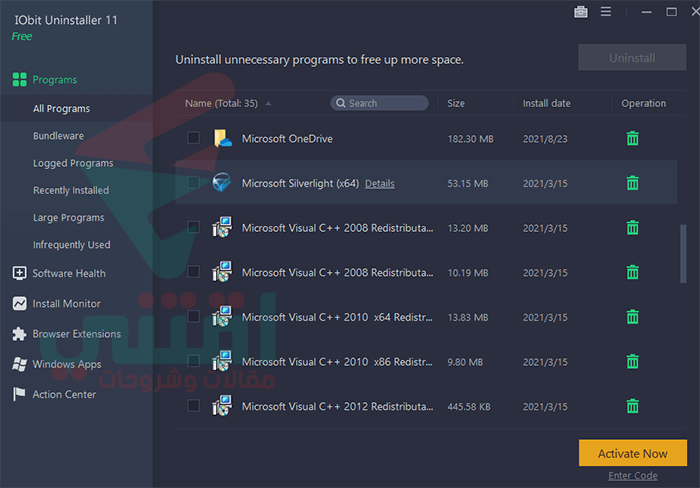Click into the Search field
The width and height of the screenshot is (700, 488).
click(379, 103)
